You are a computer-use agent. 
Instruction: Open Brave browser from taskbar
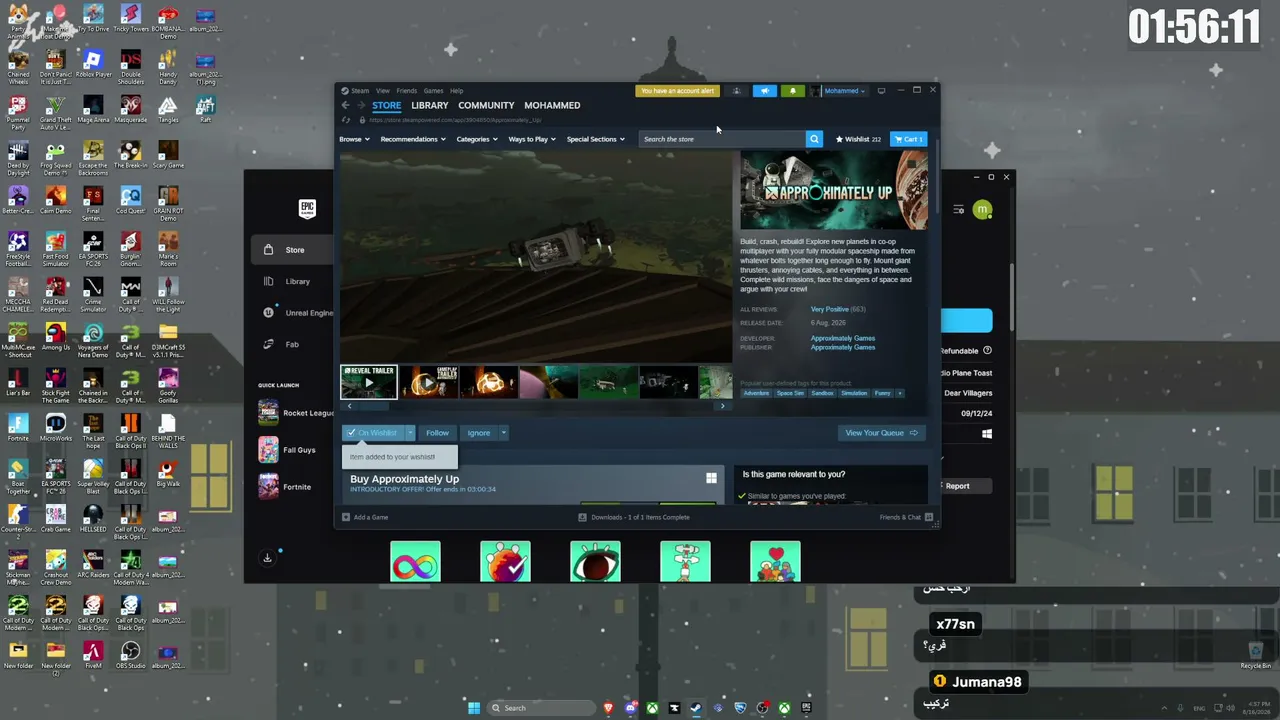(608, 708)
